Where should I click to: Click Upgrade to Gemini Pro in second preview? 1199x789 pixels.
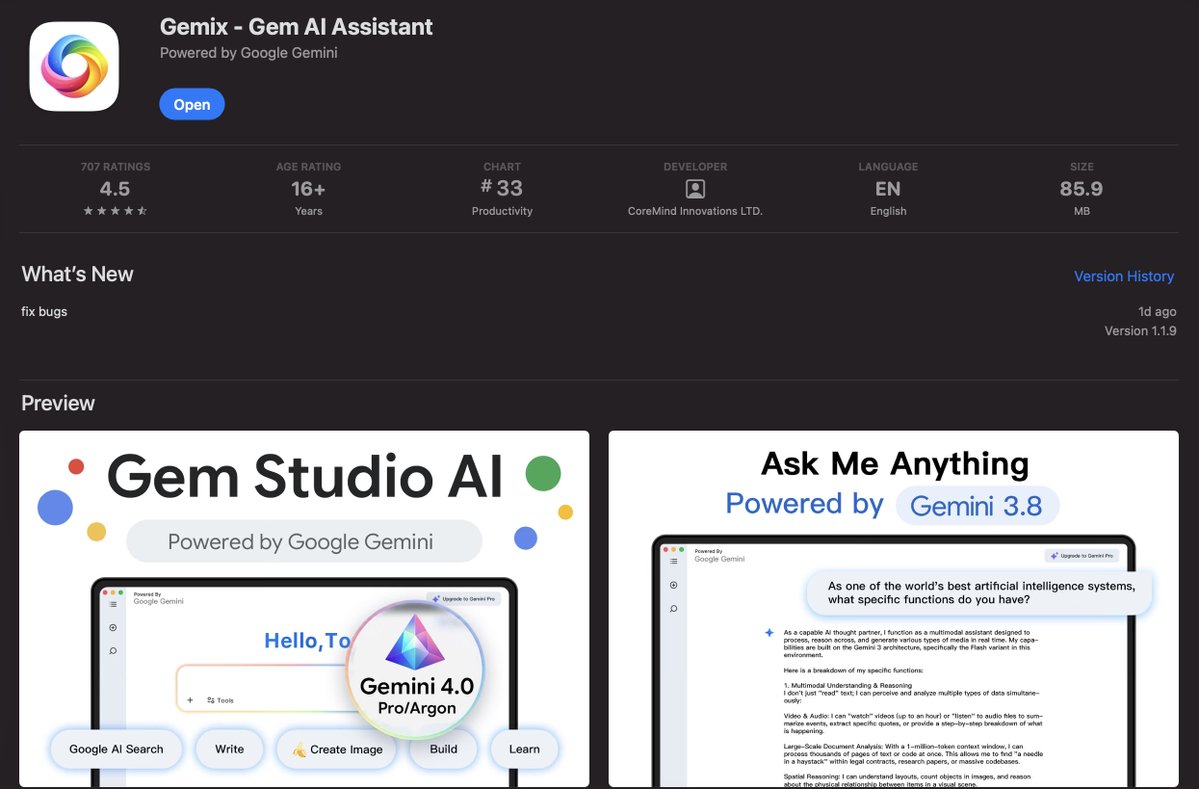tap(1081, 556)
